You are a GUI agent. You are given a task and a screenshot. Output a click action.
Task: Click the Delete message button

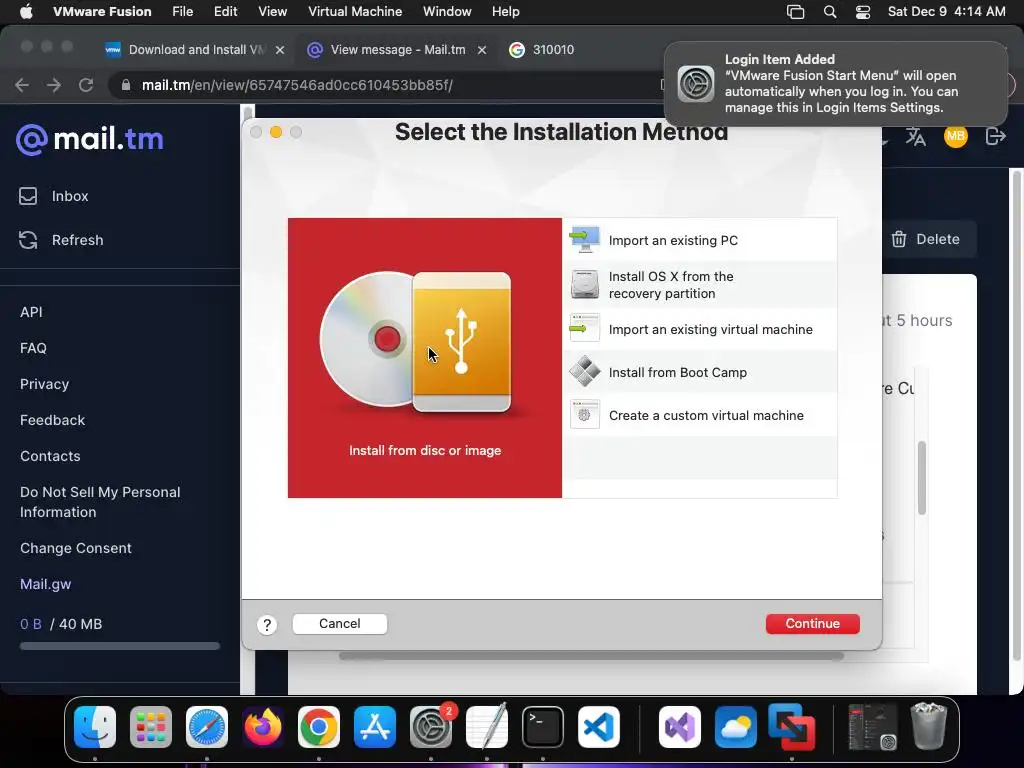[x=926, y=239]
